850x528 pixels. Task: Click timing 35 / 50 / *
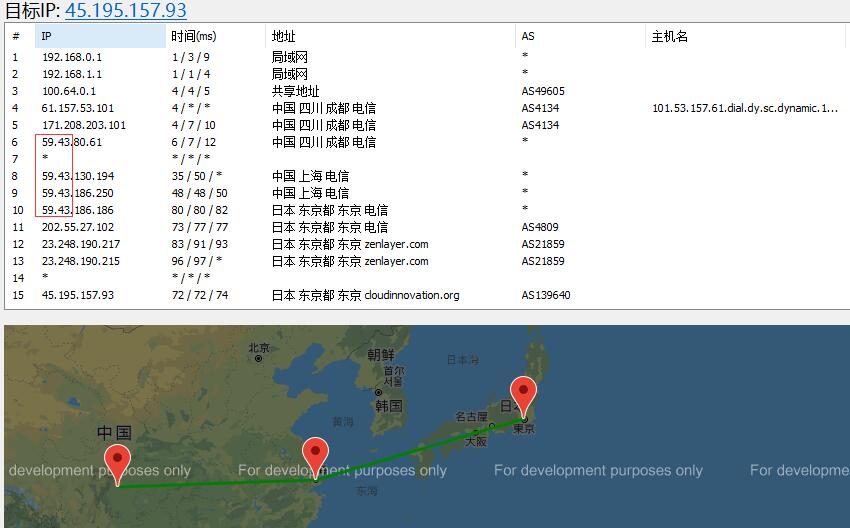pos(197,176)
